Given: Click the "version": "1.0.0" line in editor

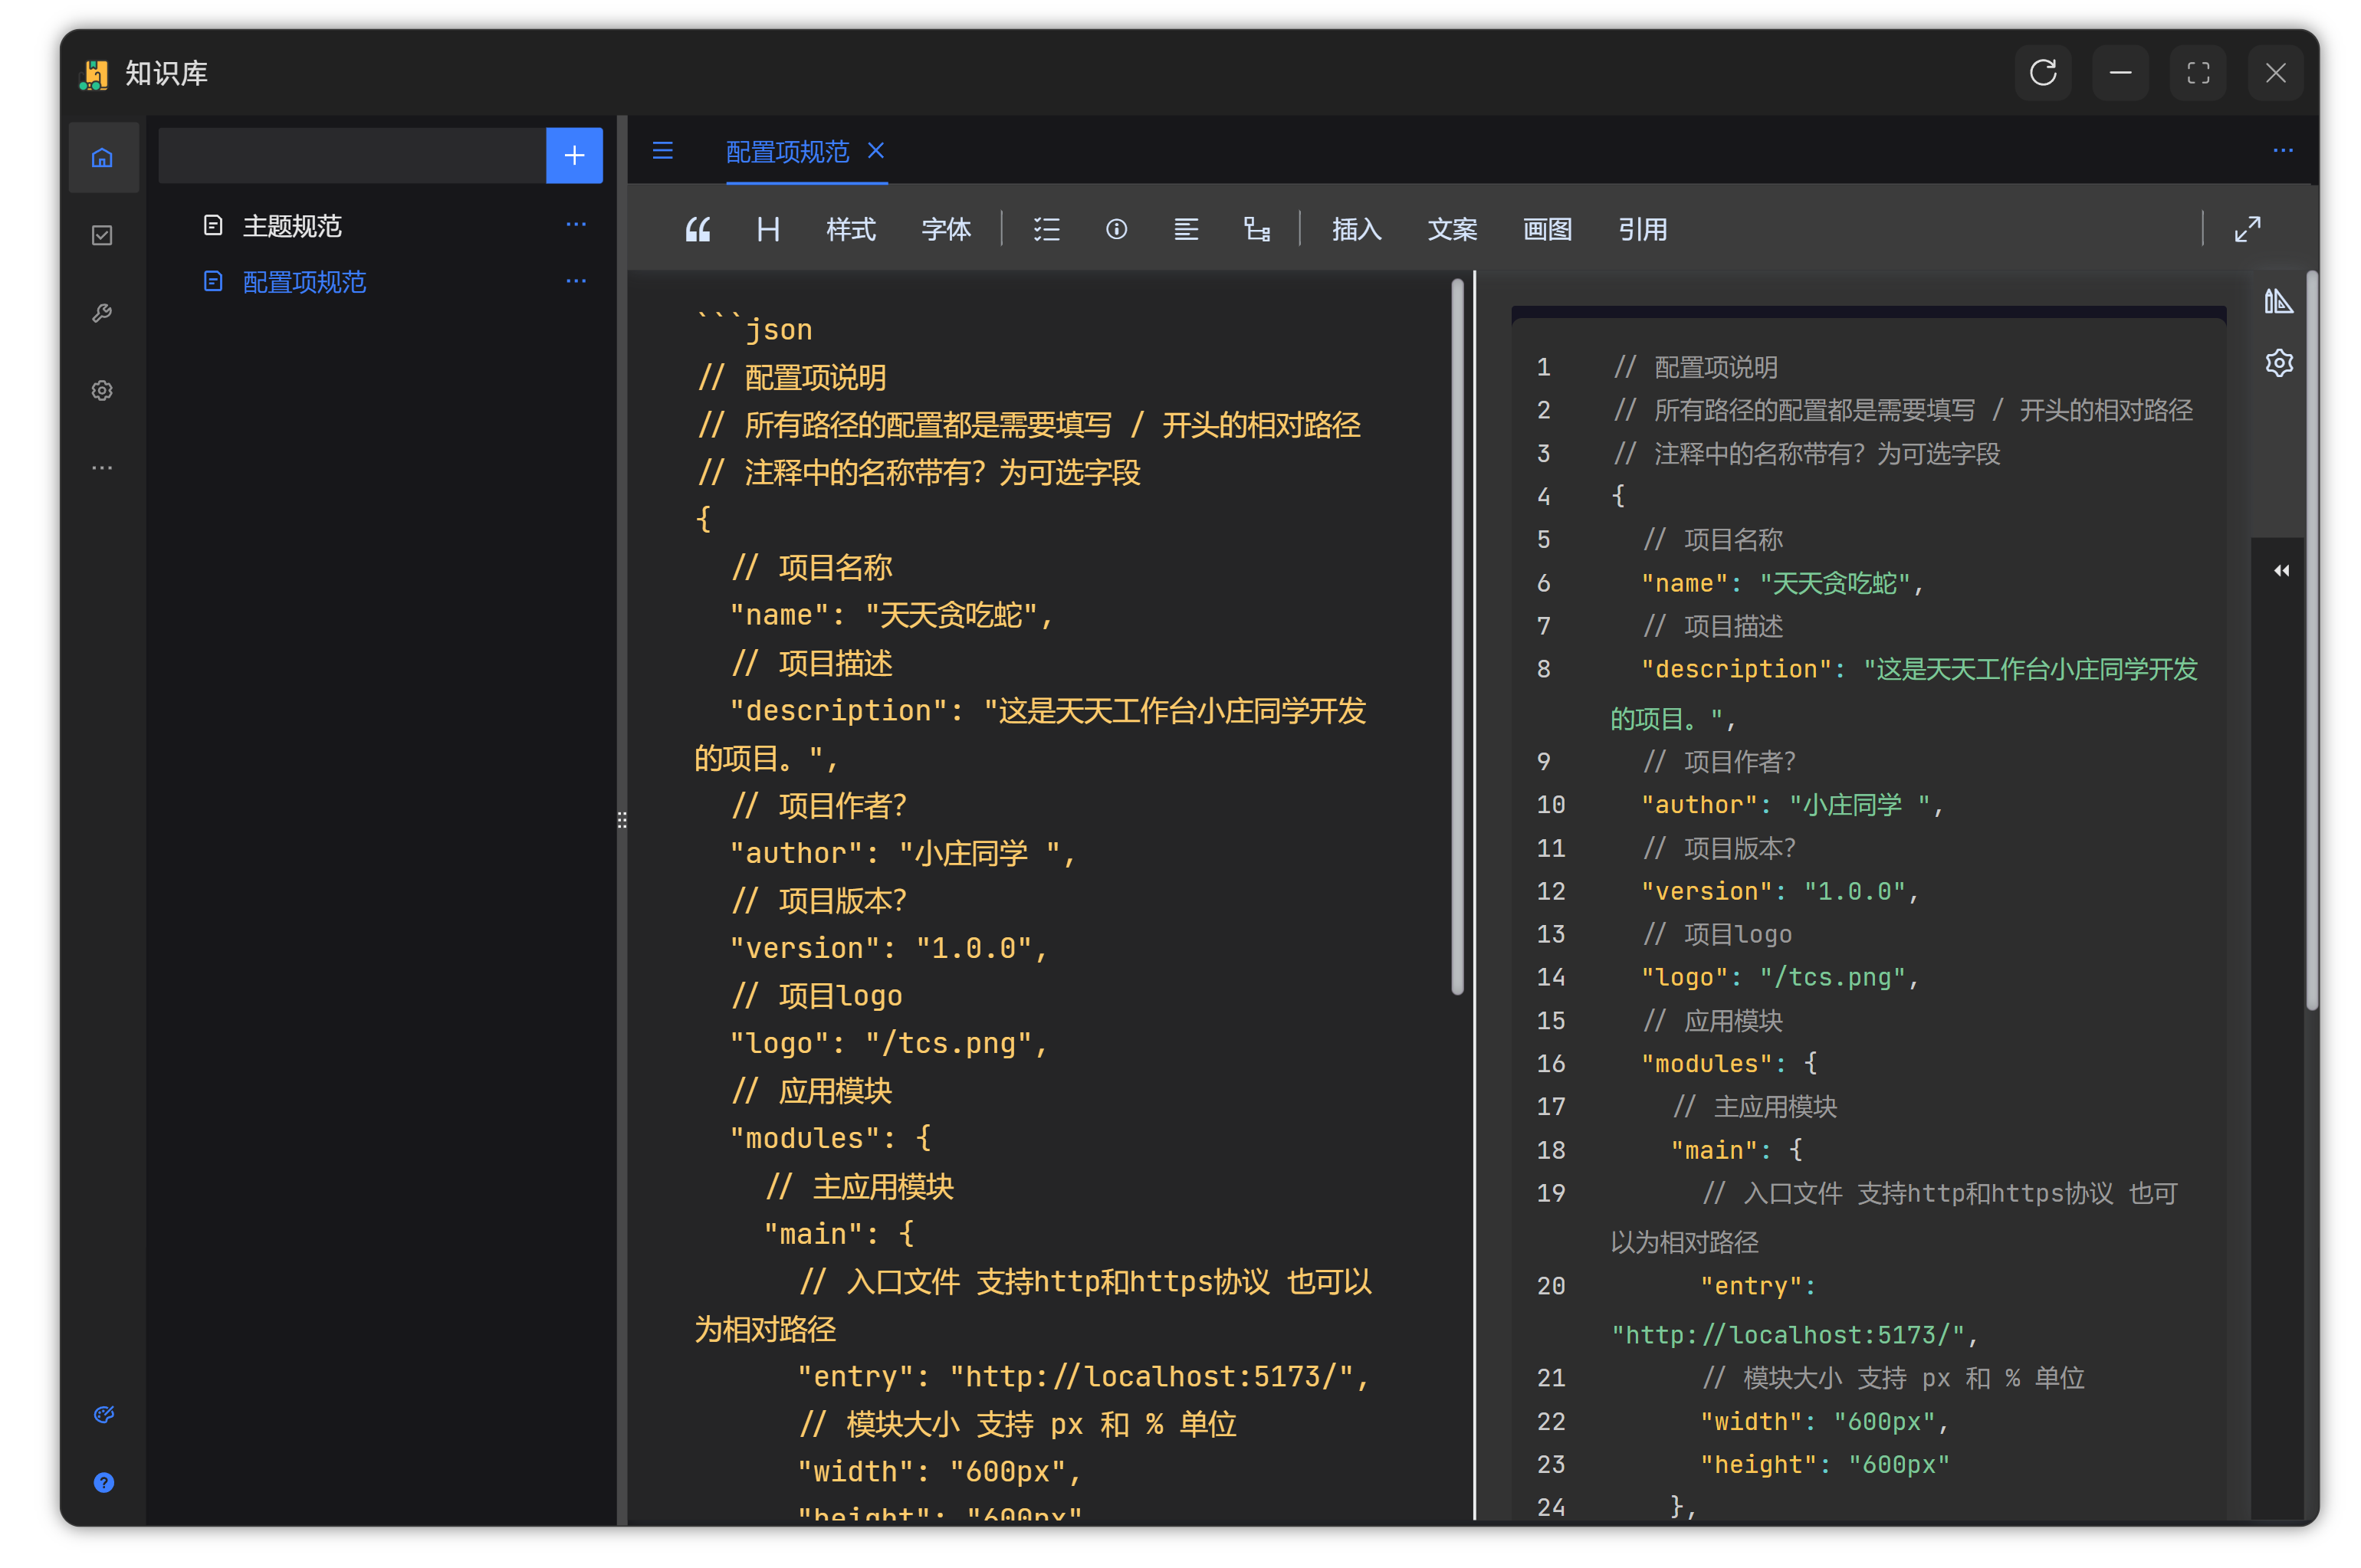Looking at the screenshot, I should pos(889,947).
